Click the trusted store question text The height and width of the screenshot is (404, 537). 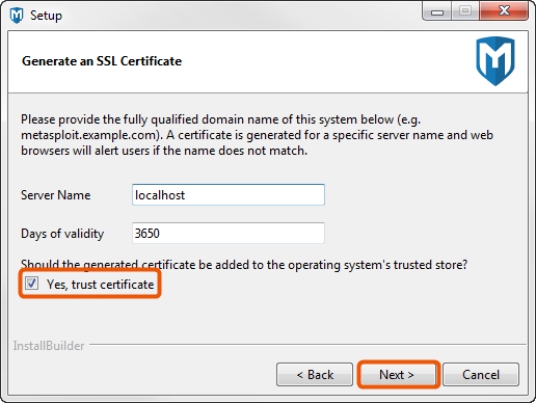coord(244,265)
